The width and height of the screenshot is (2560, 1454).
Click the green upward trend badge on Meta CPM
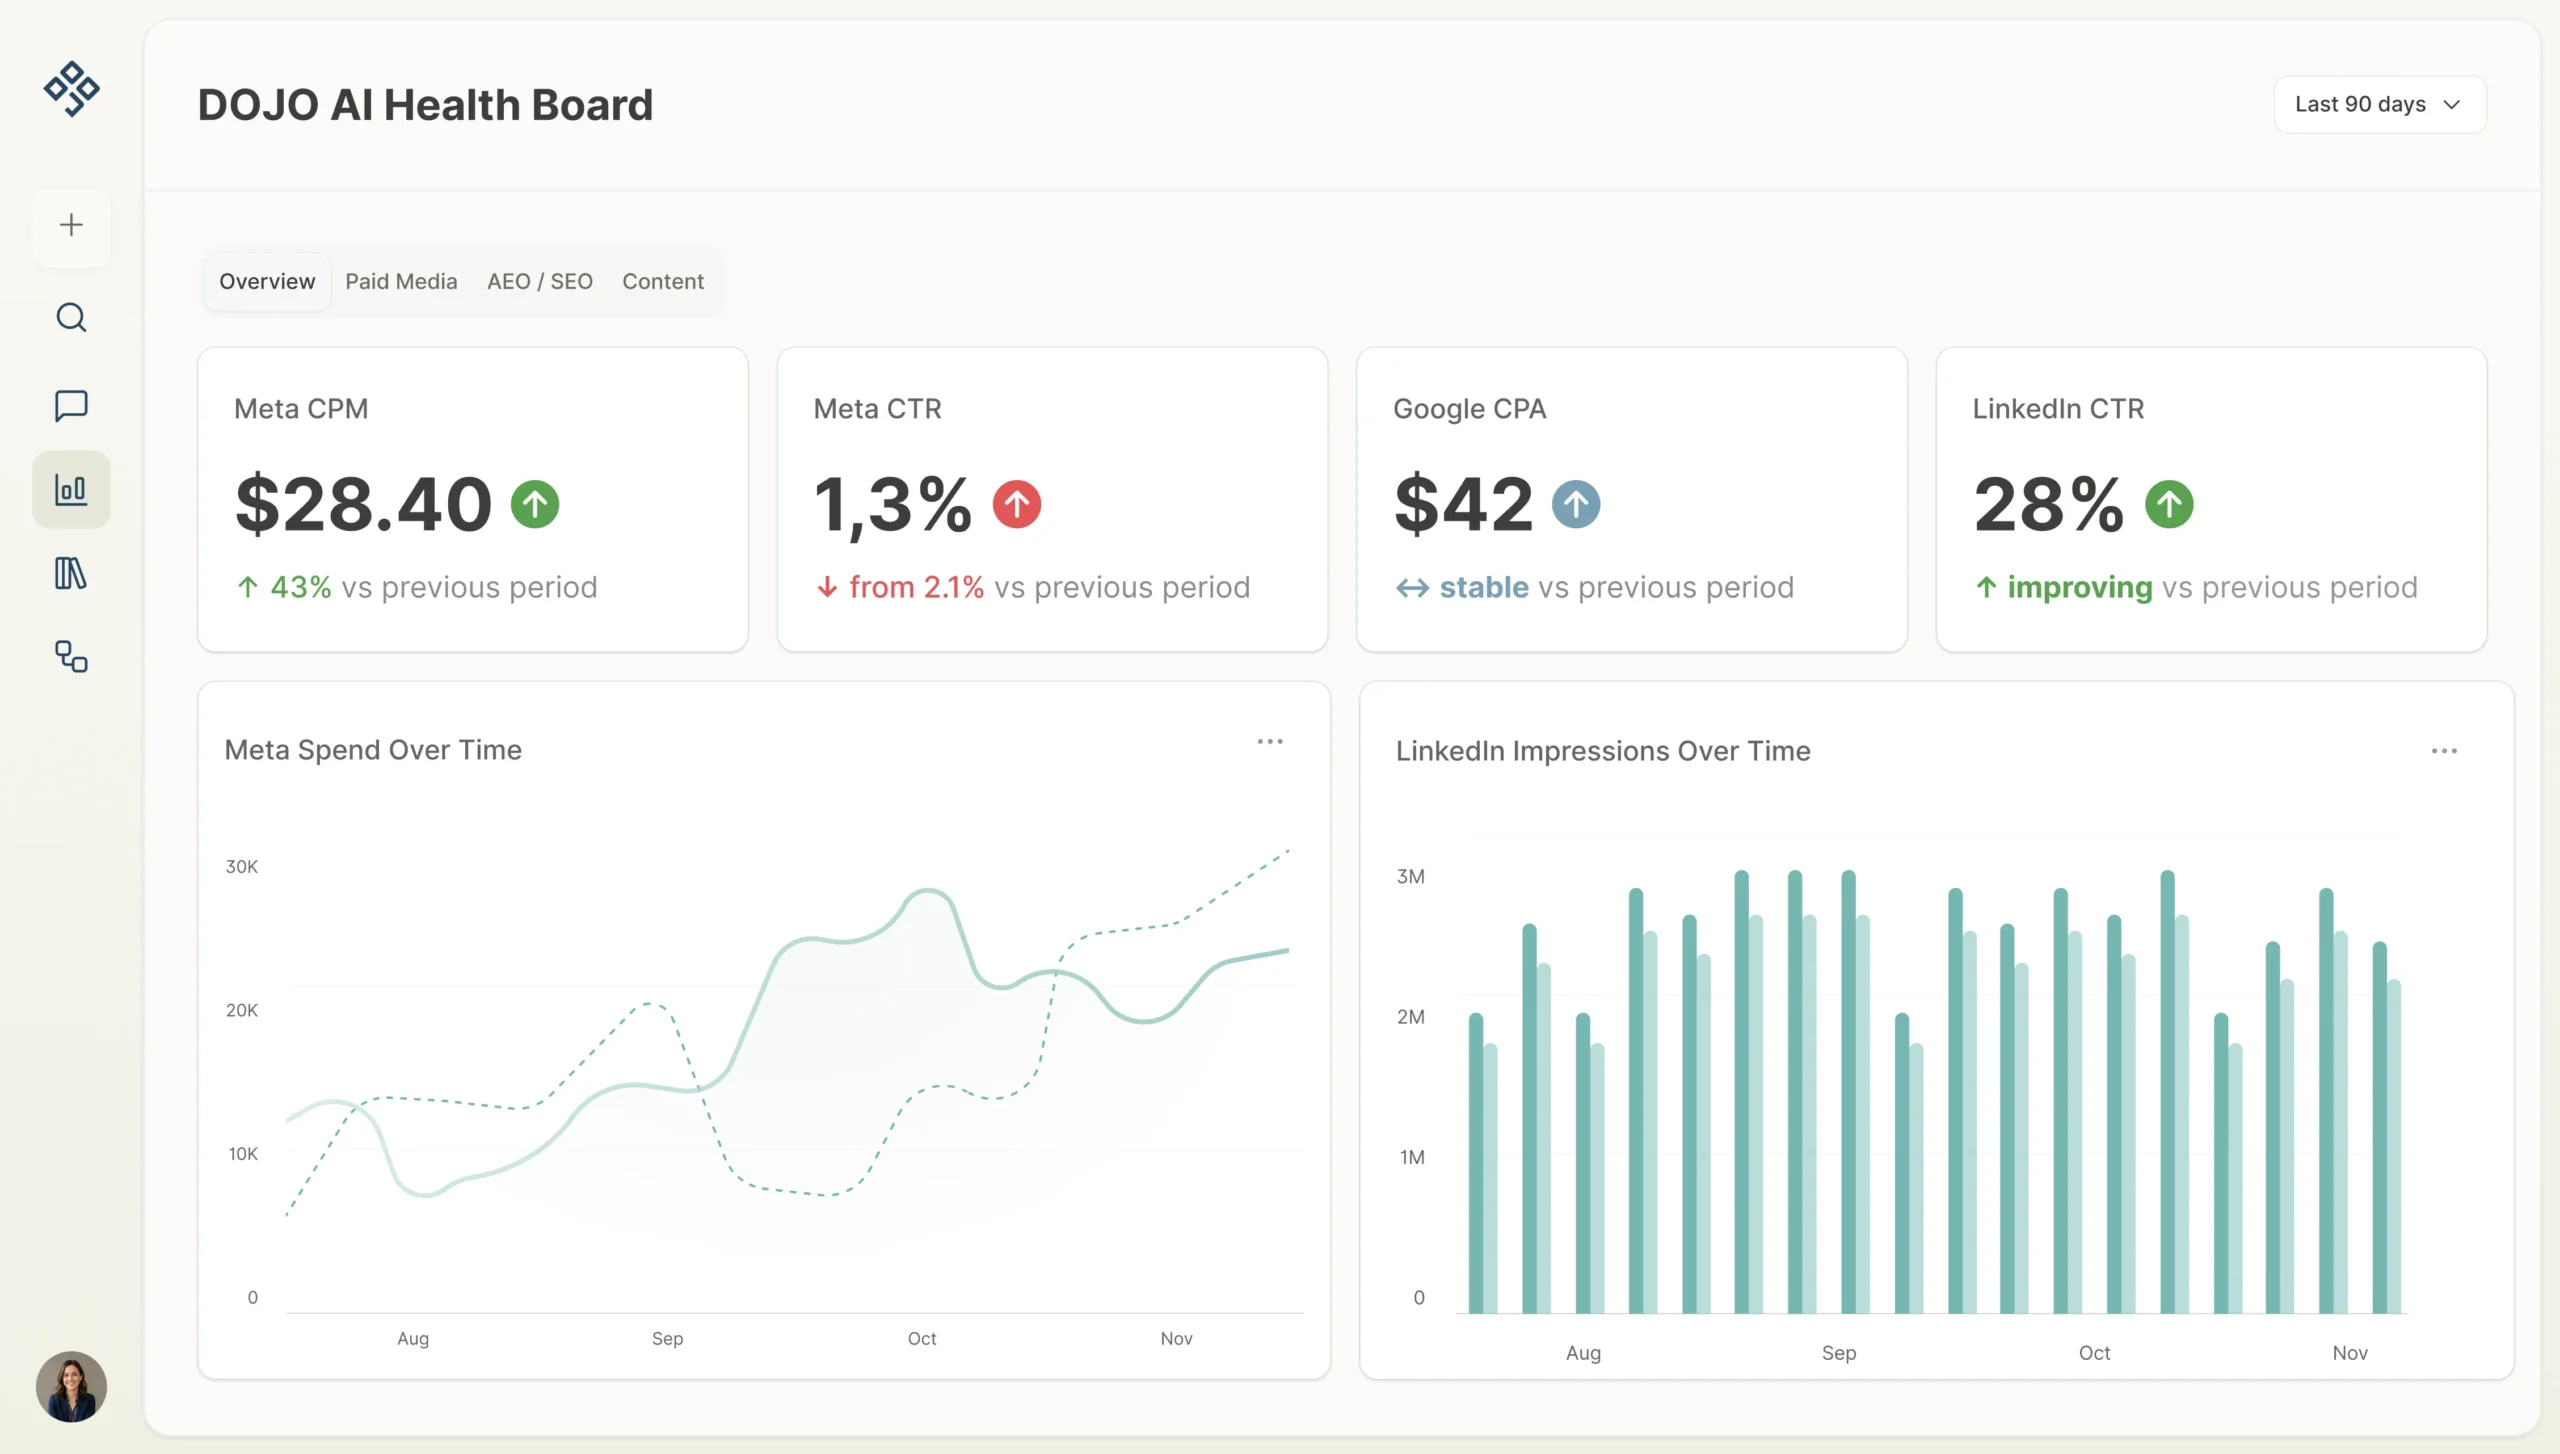coord(535,504)
